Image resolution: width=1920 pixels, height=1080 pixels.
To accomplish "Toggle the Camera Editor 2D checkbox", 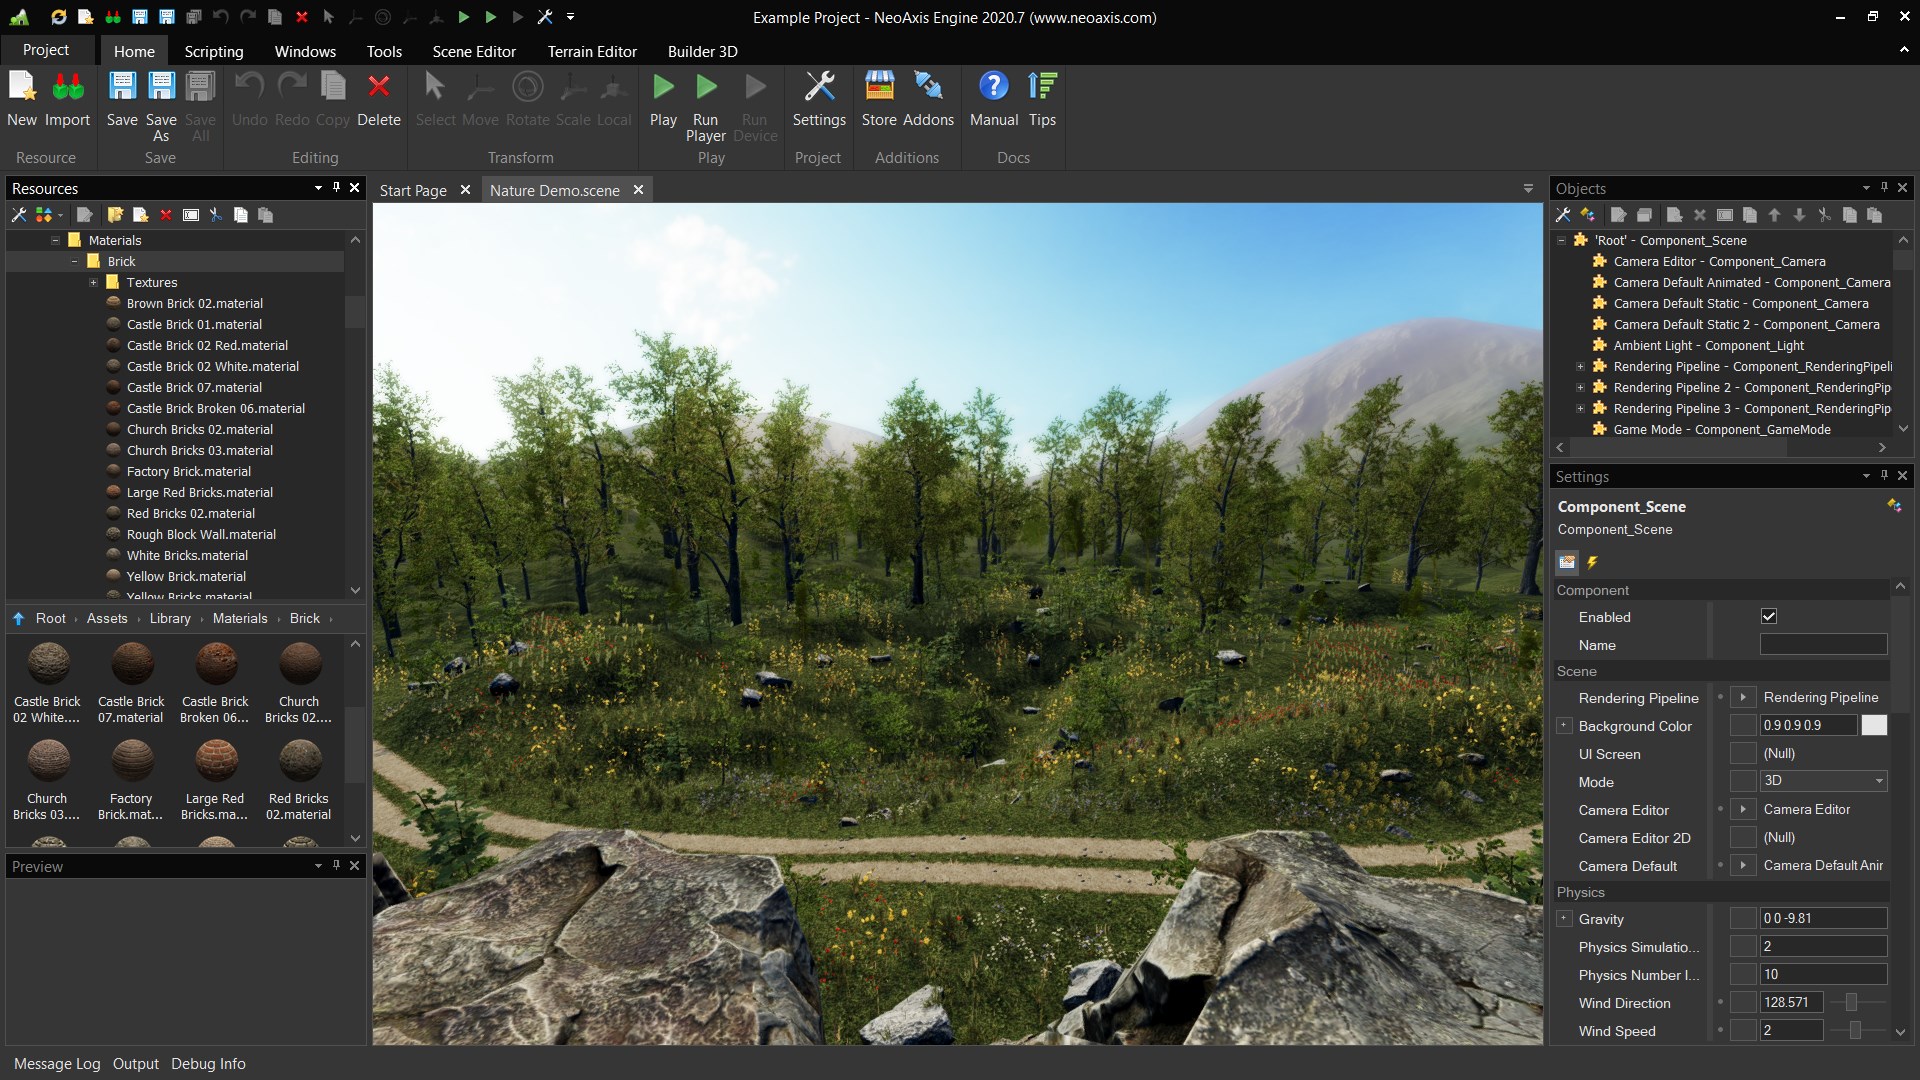I will [1743, 838].
